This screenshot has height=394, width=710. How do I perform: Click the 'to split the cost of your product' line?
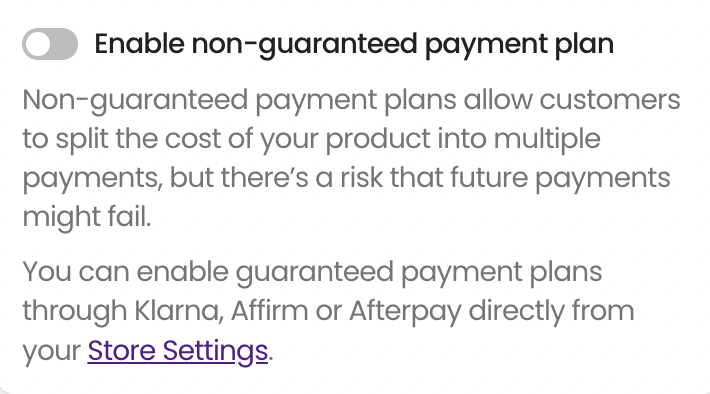pos(226,139)
